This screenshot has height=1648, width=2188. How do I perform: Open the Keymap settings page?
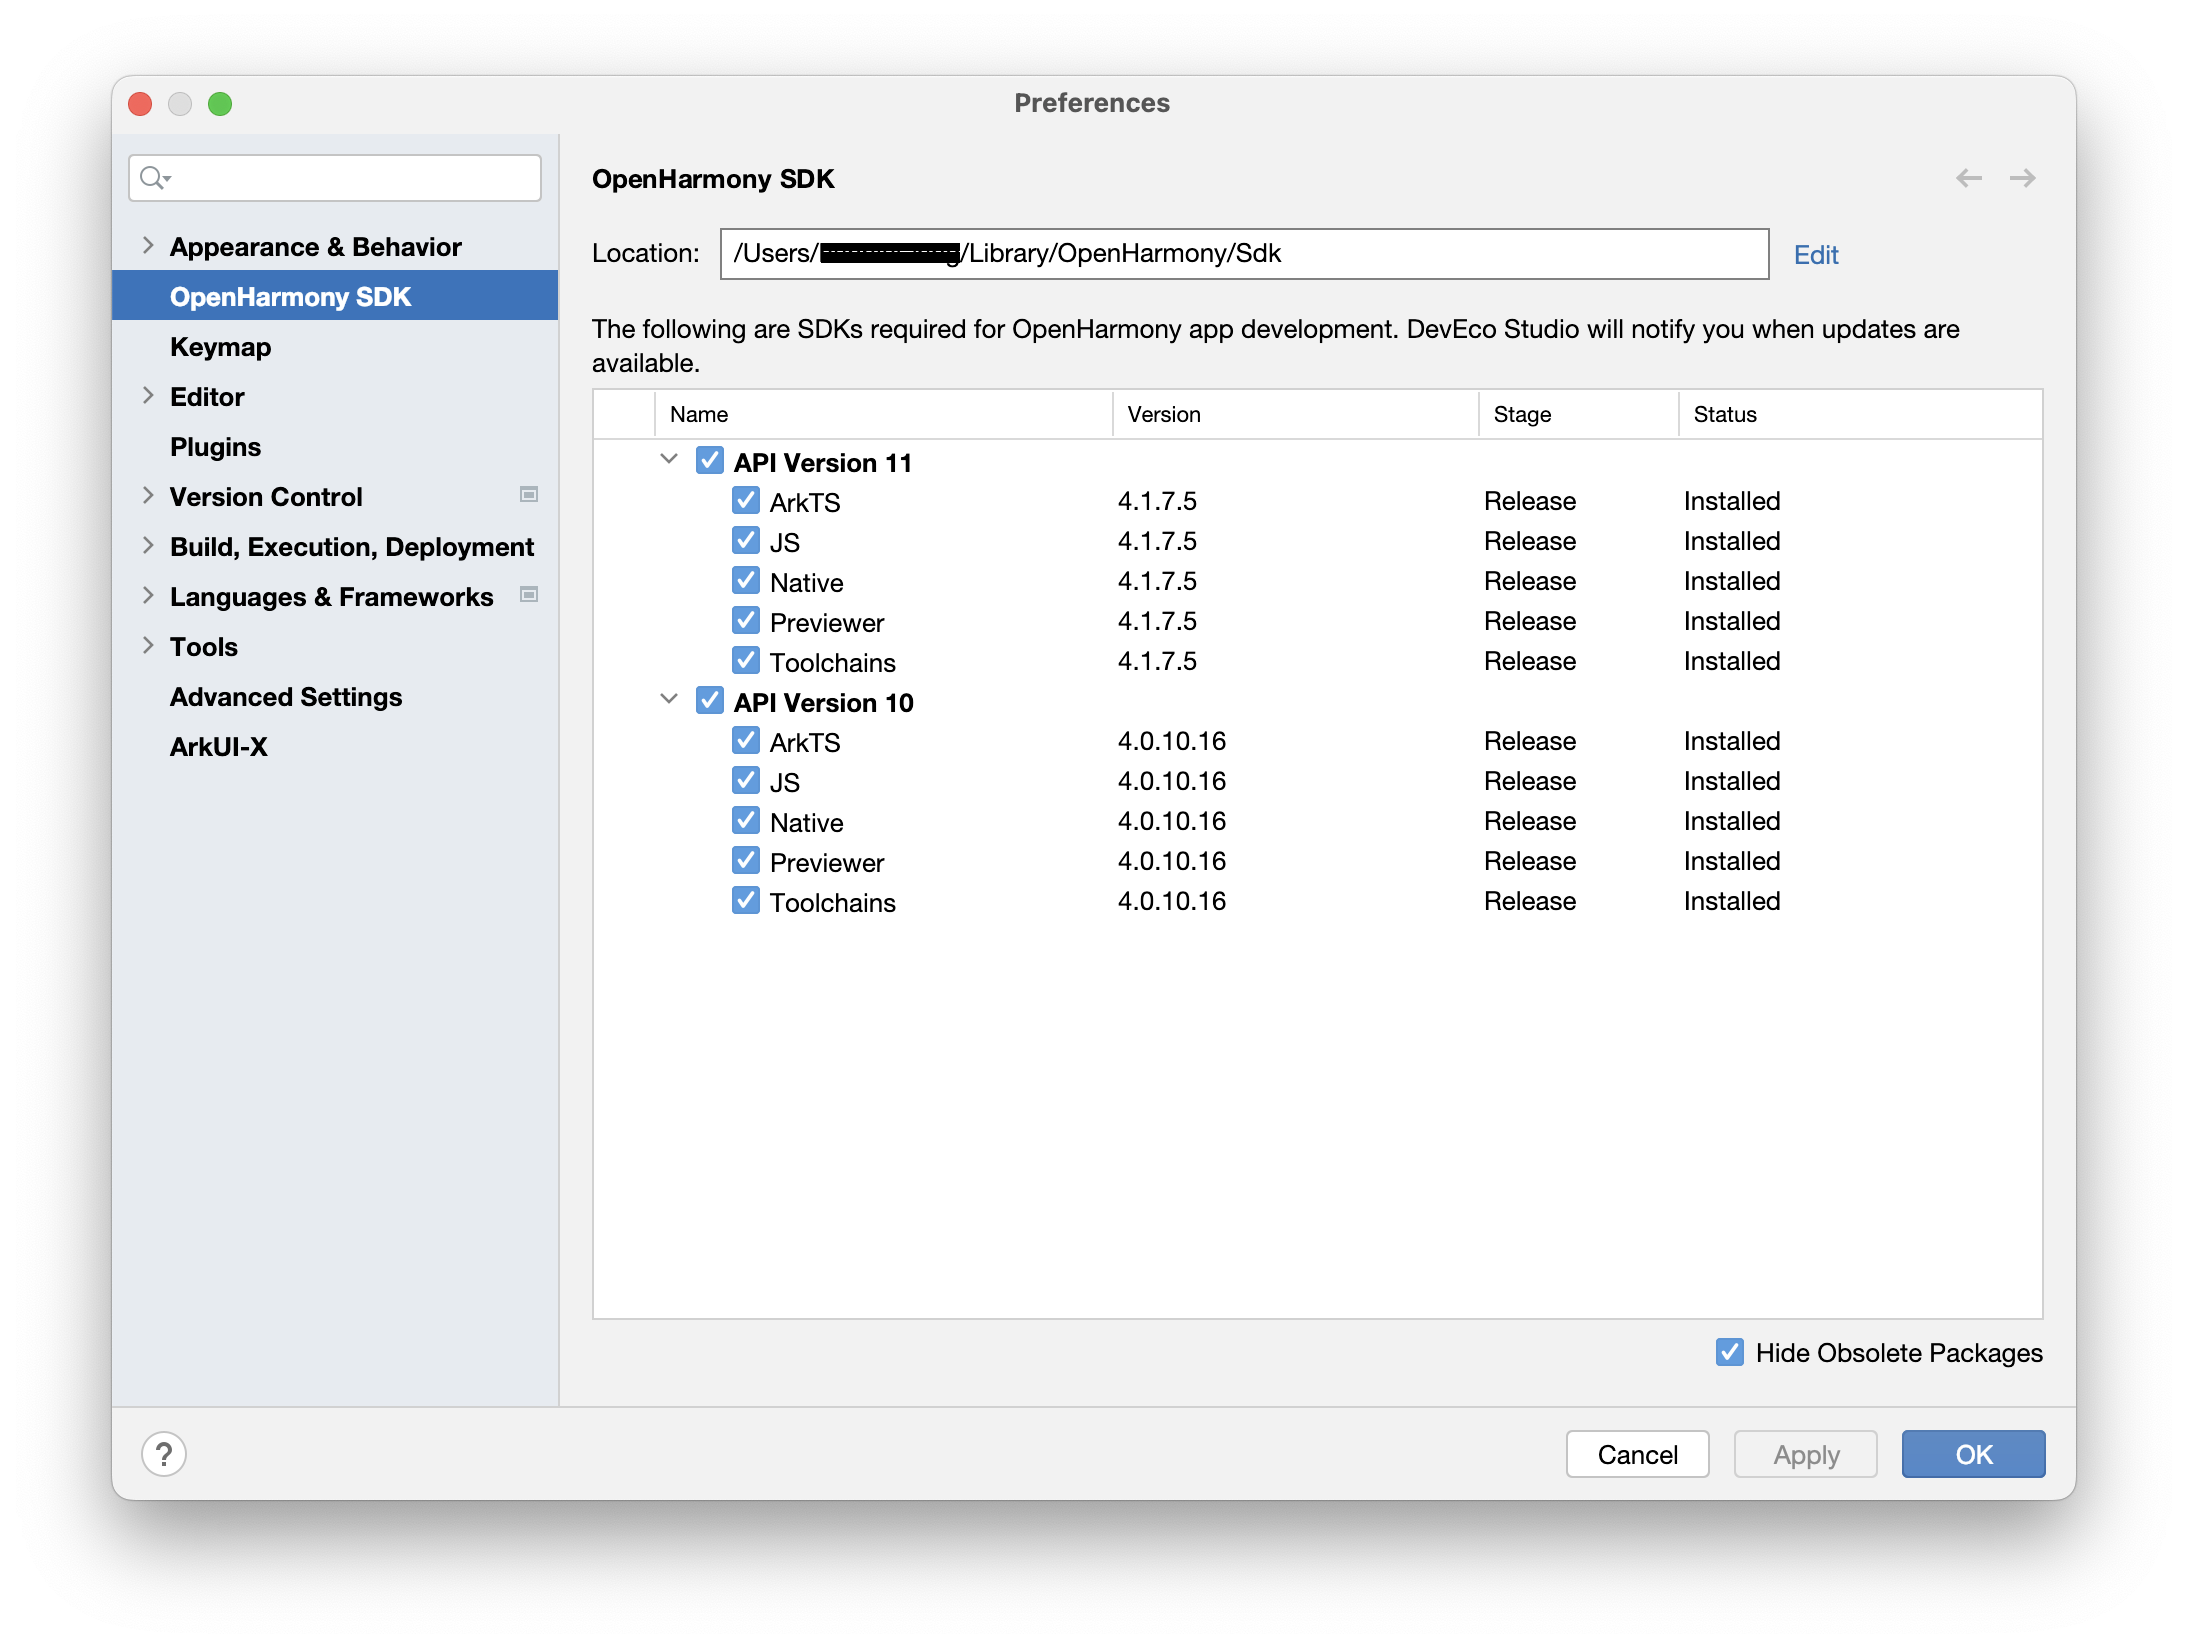click(x=220, y=347)
